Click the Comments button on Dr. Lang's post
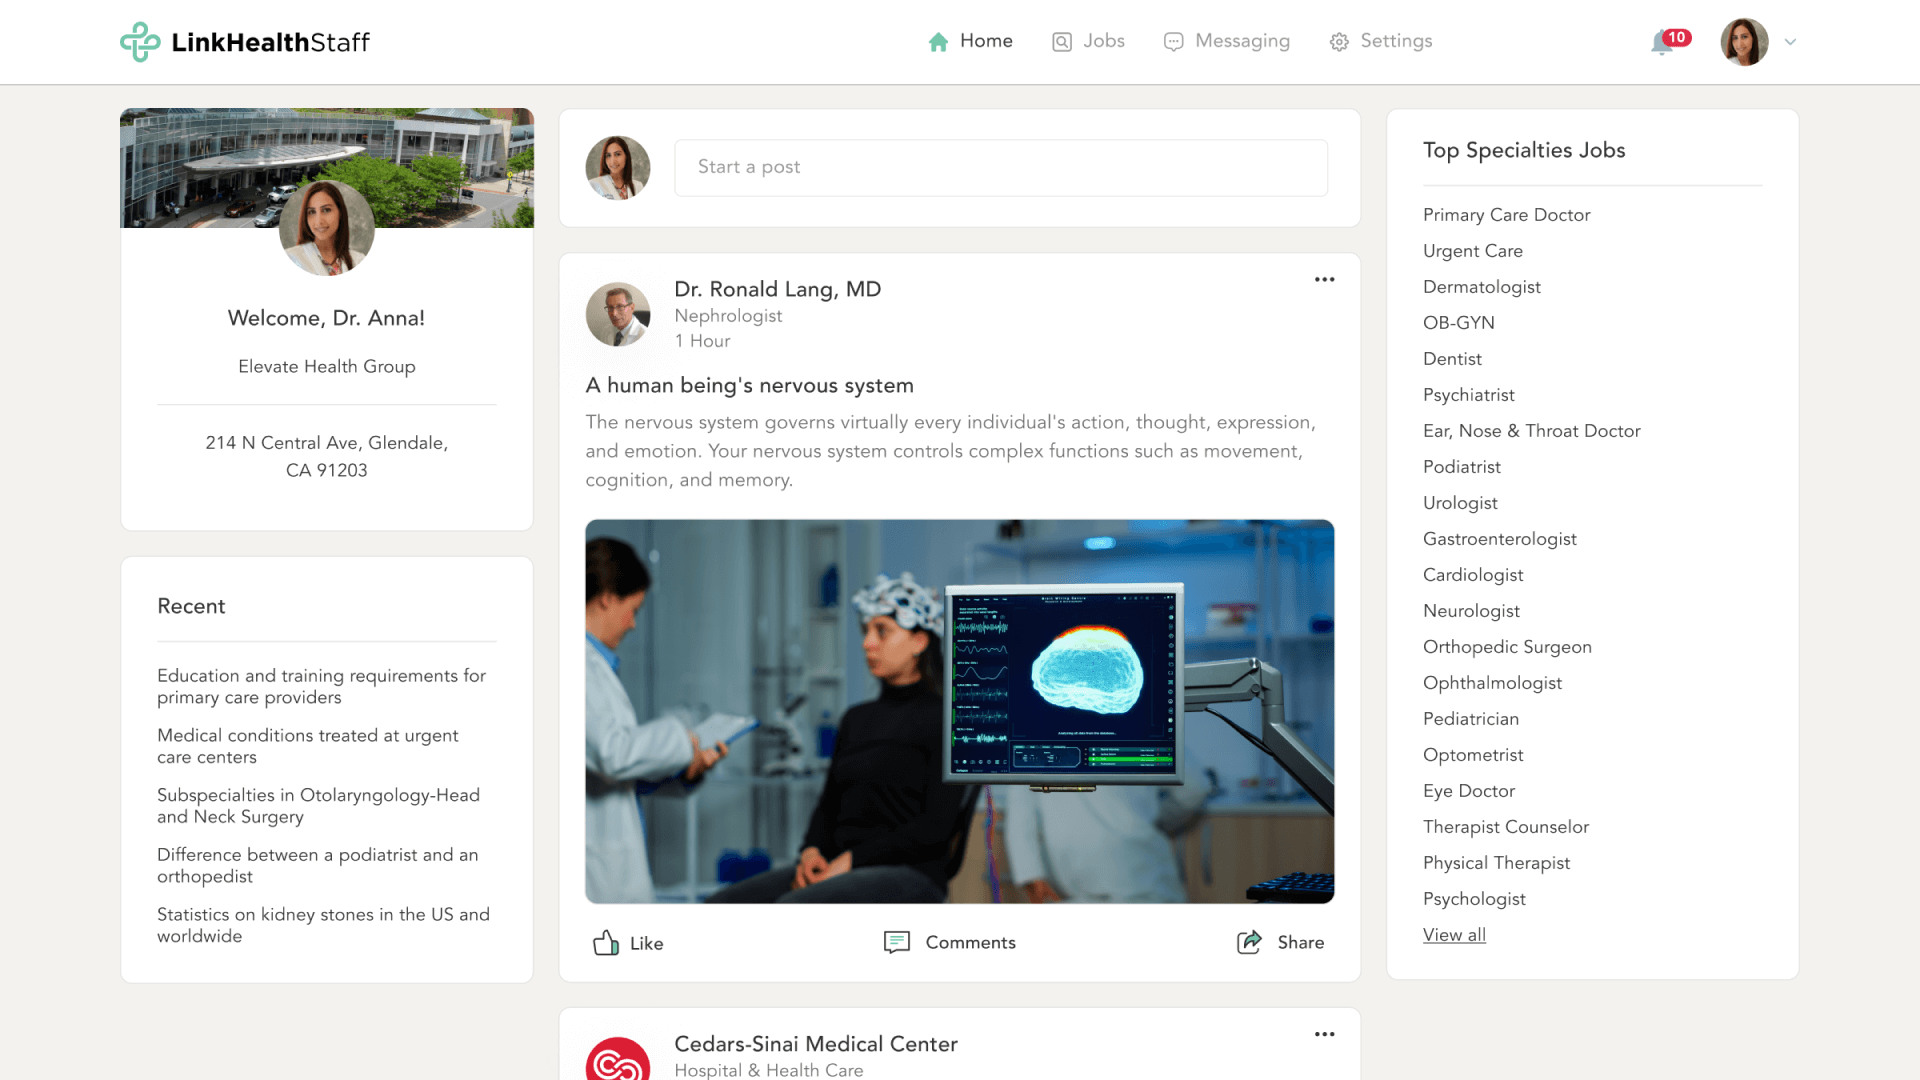The height and width of the screenshot is (1080, 1920). click(x=949, y=942)
